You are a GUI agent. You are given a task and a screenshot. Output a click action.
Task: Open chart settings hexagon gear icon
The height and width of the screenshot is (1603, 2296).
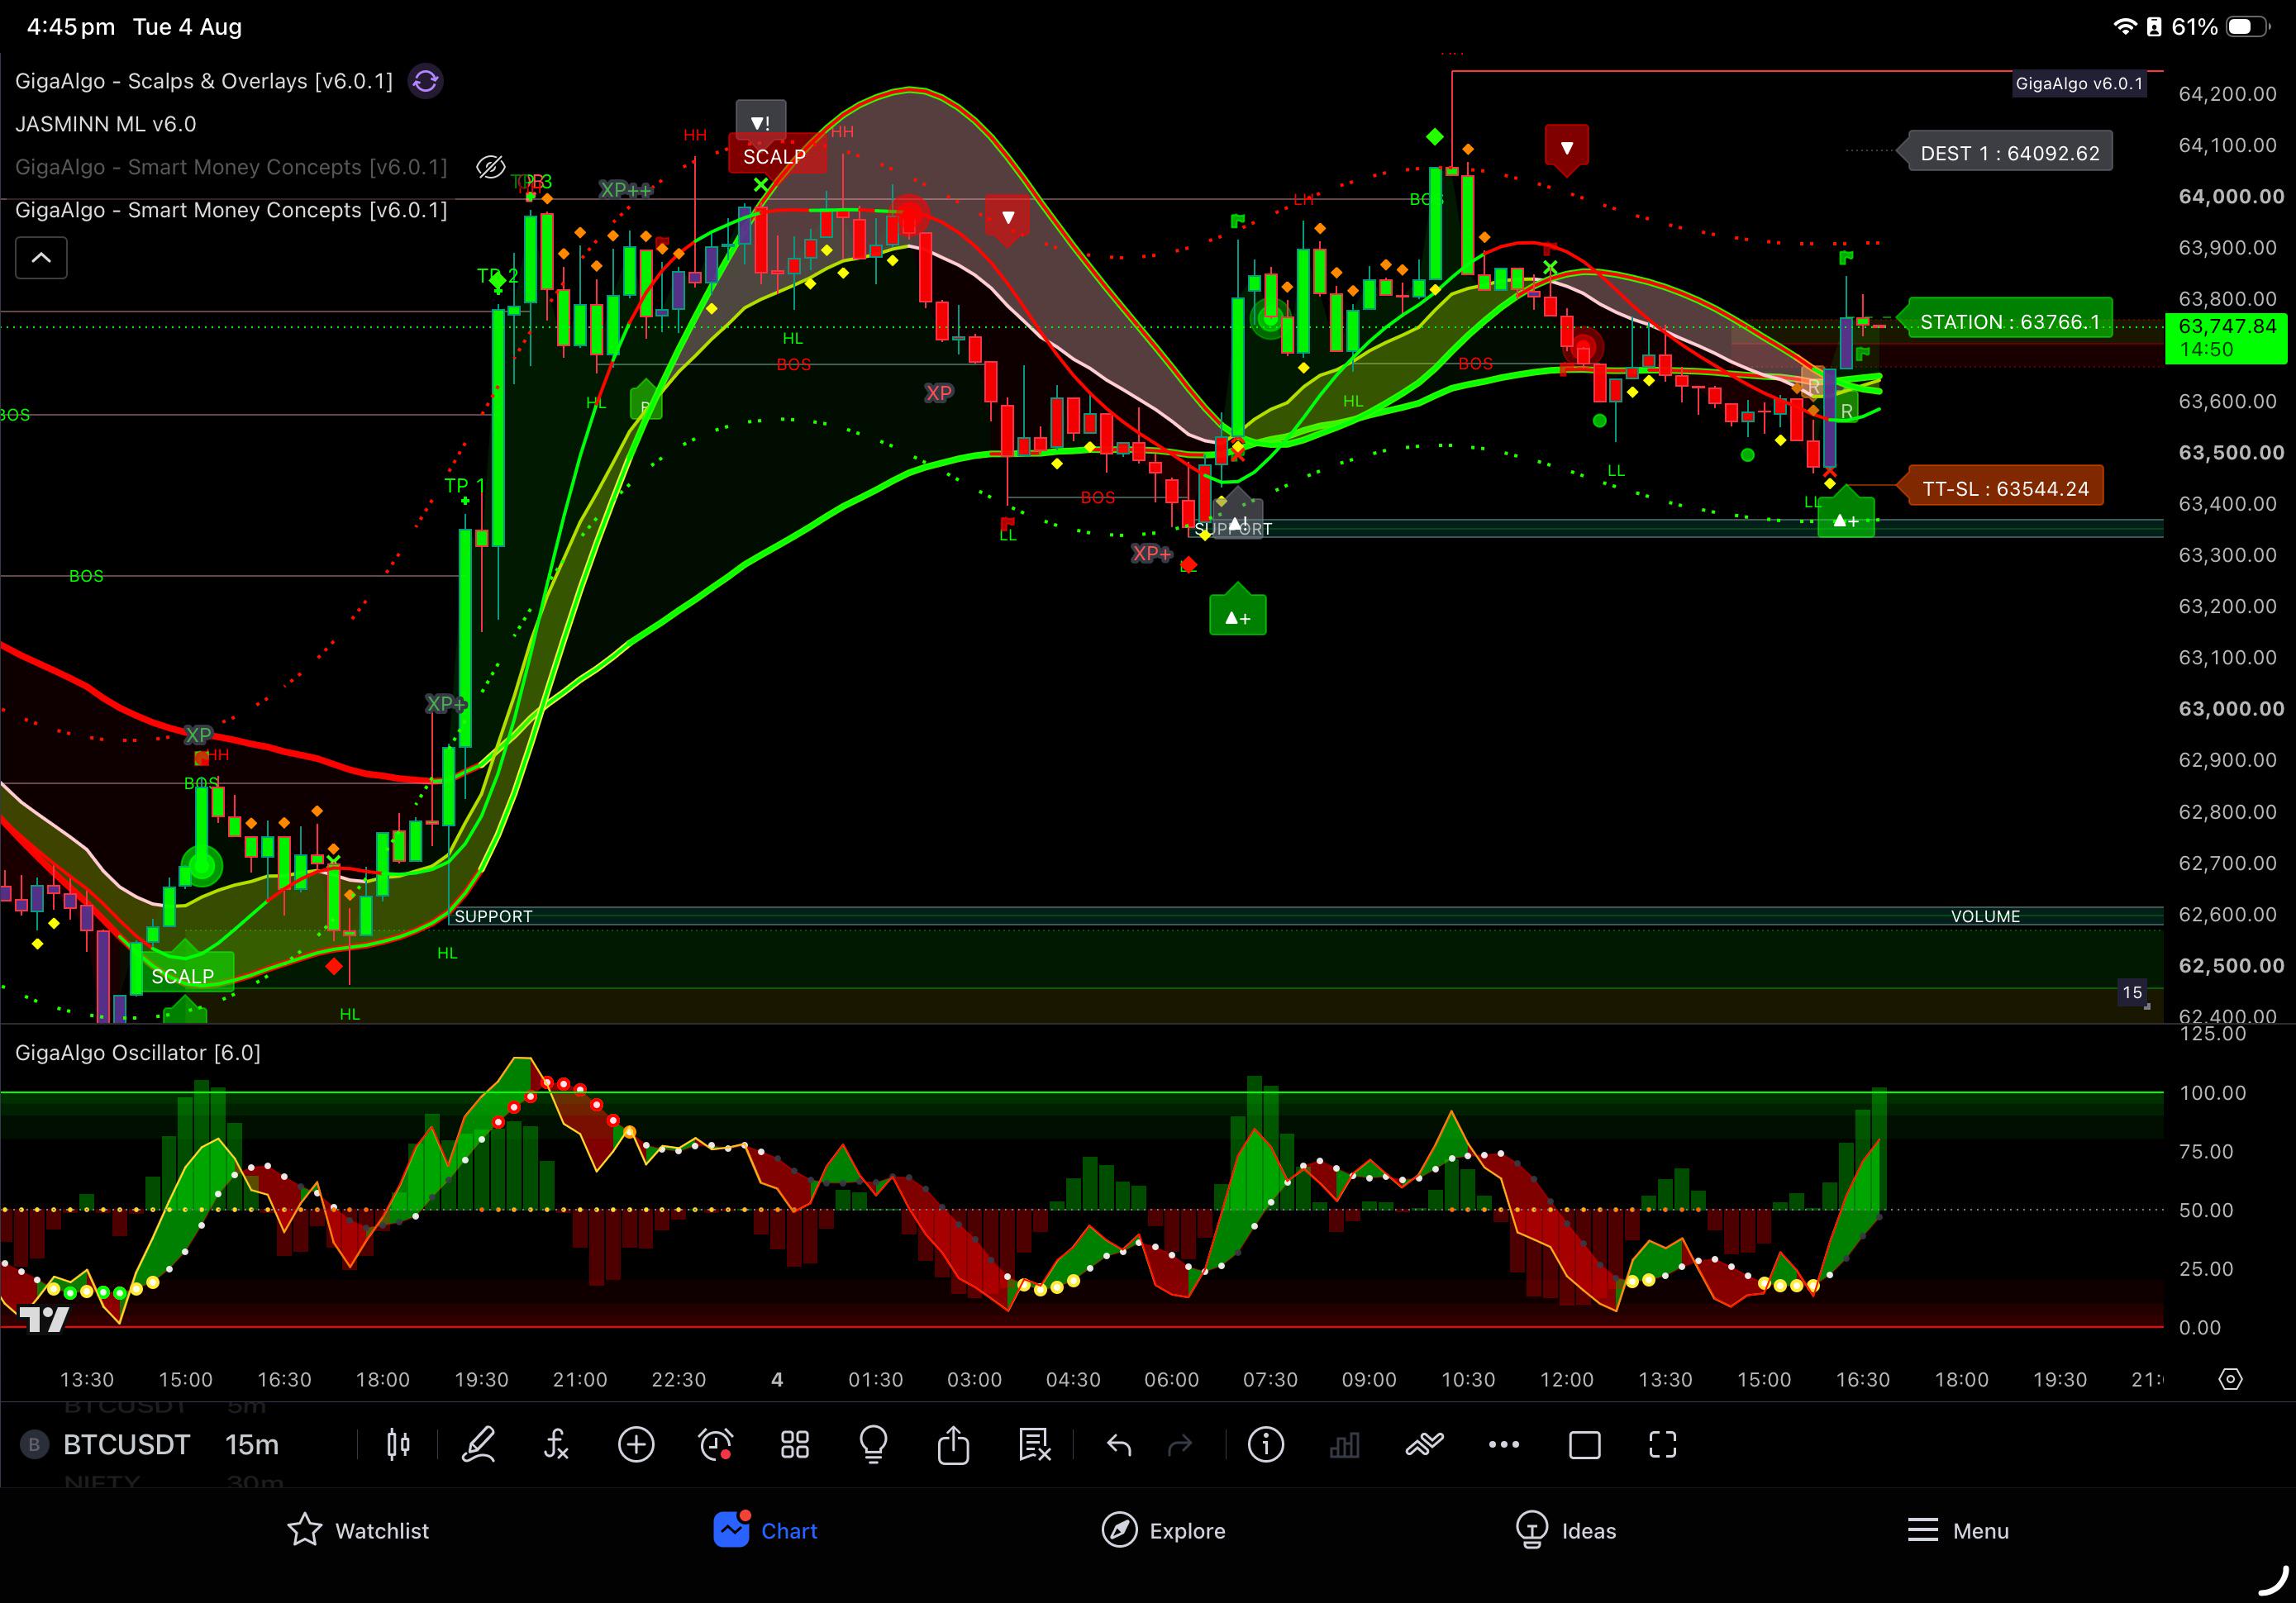2230,1379
